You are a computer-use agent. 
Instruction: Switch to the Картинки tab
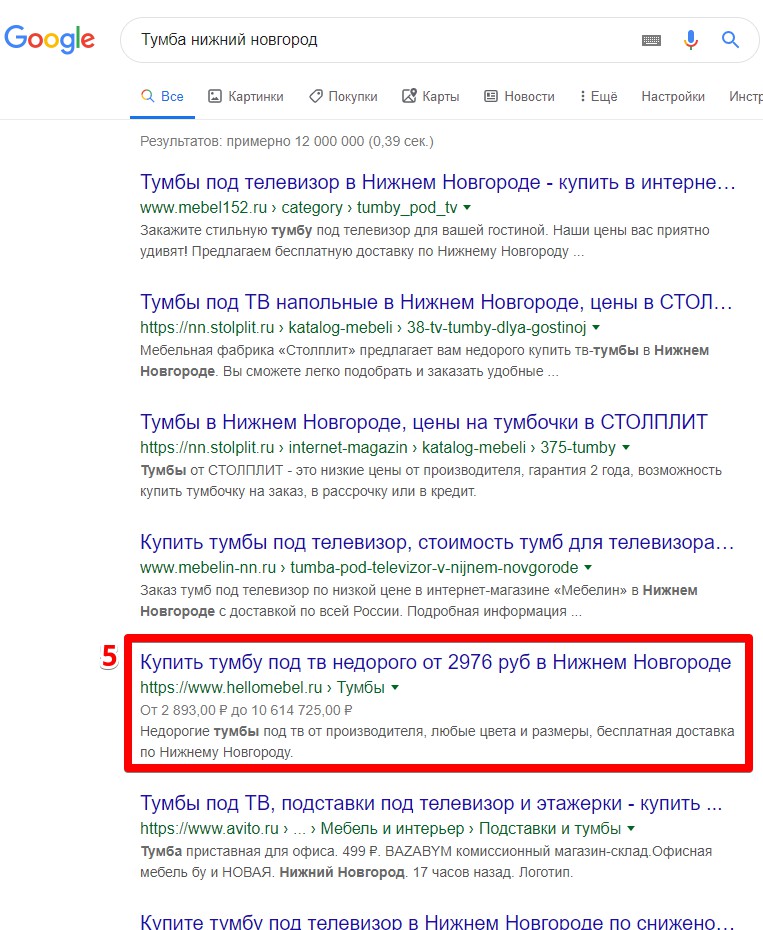pos(246,96)
